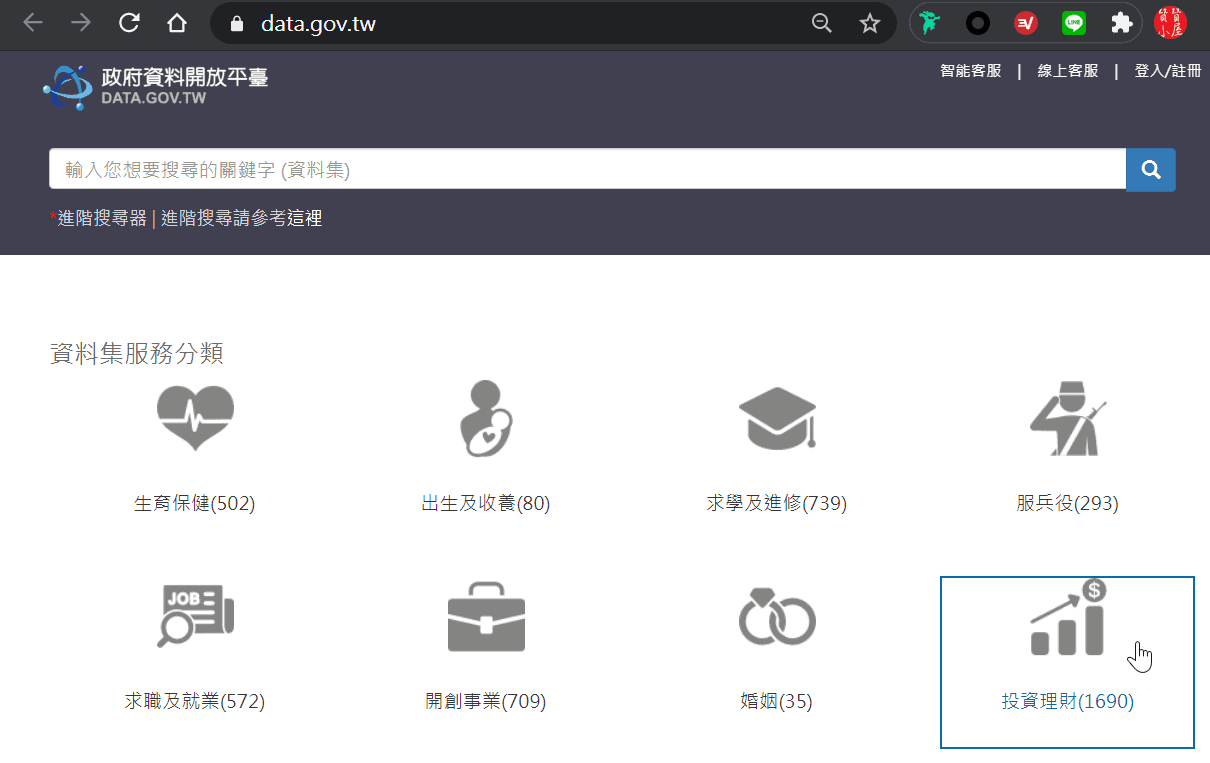Open the browser Extensions puzzle icon

1121,23
